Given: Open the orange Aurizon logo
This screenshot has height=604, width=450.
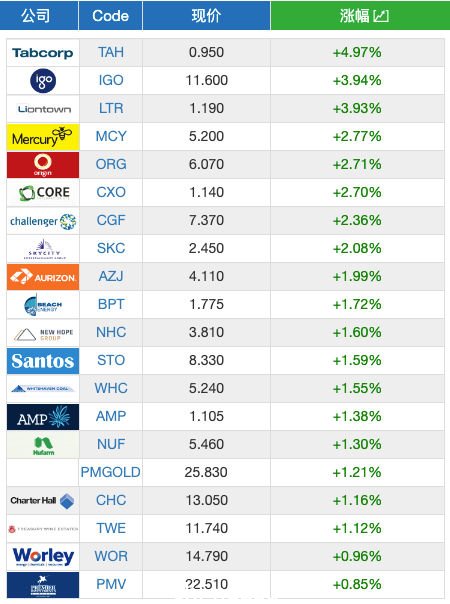Looking at the screenshot, I should (x=43, y=277).
